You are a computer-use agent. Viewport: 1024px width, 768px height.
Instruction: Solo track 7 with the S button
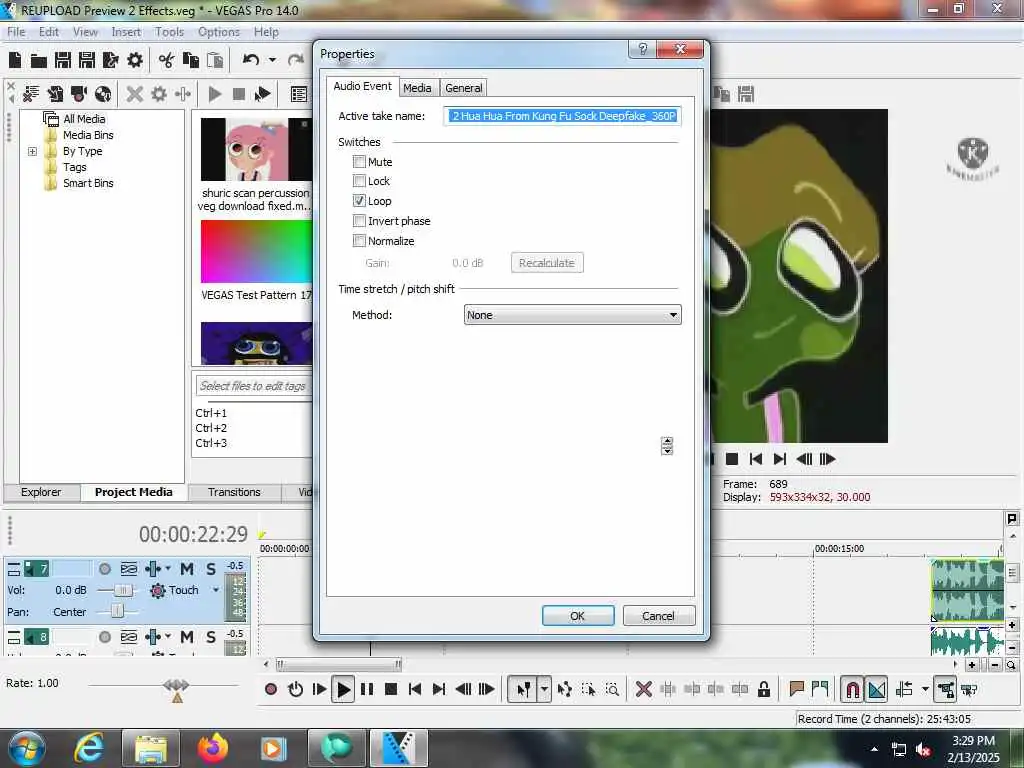[x=211, y=569]
